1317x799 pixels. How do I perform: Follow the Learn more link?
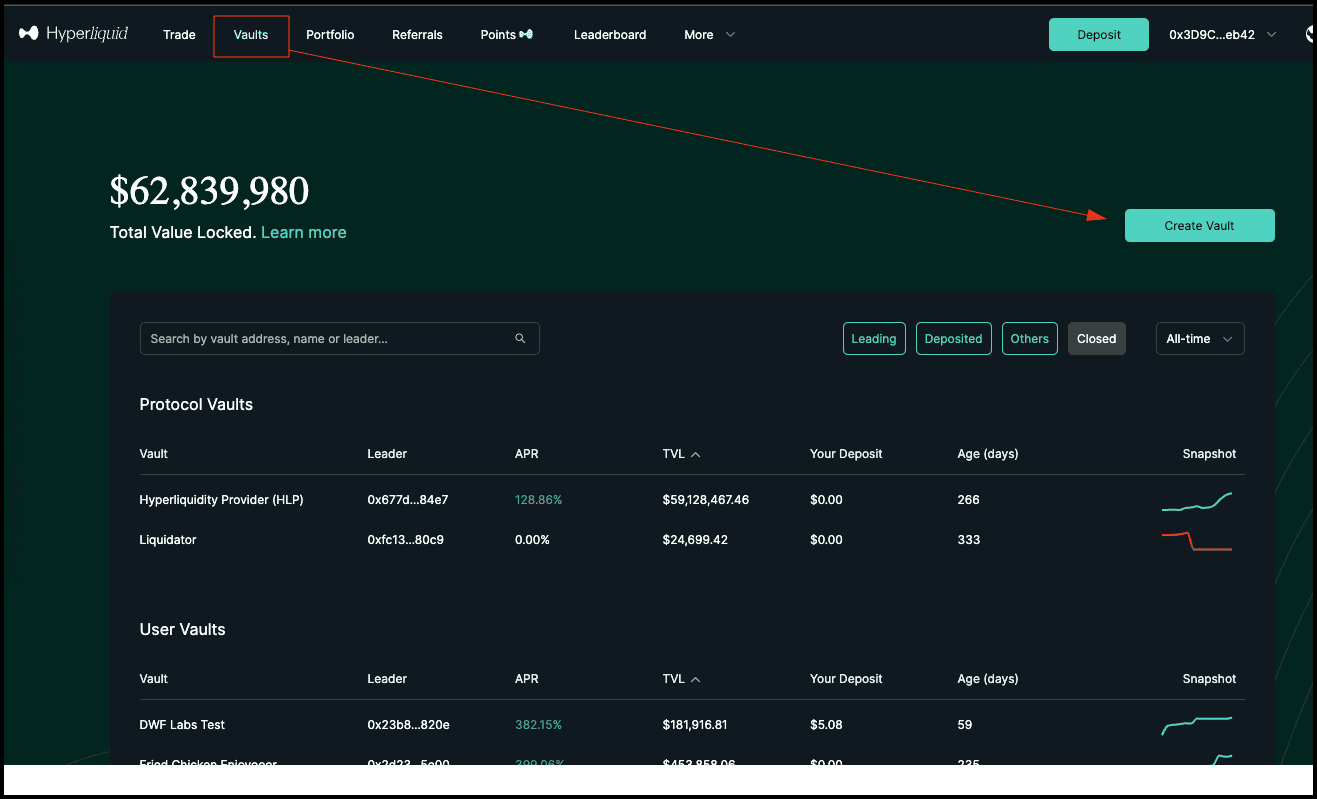[x=304, y=232]
